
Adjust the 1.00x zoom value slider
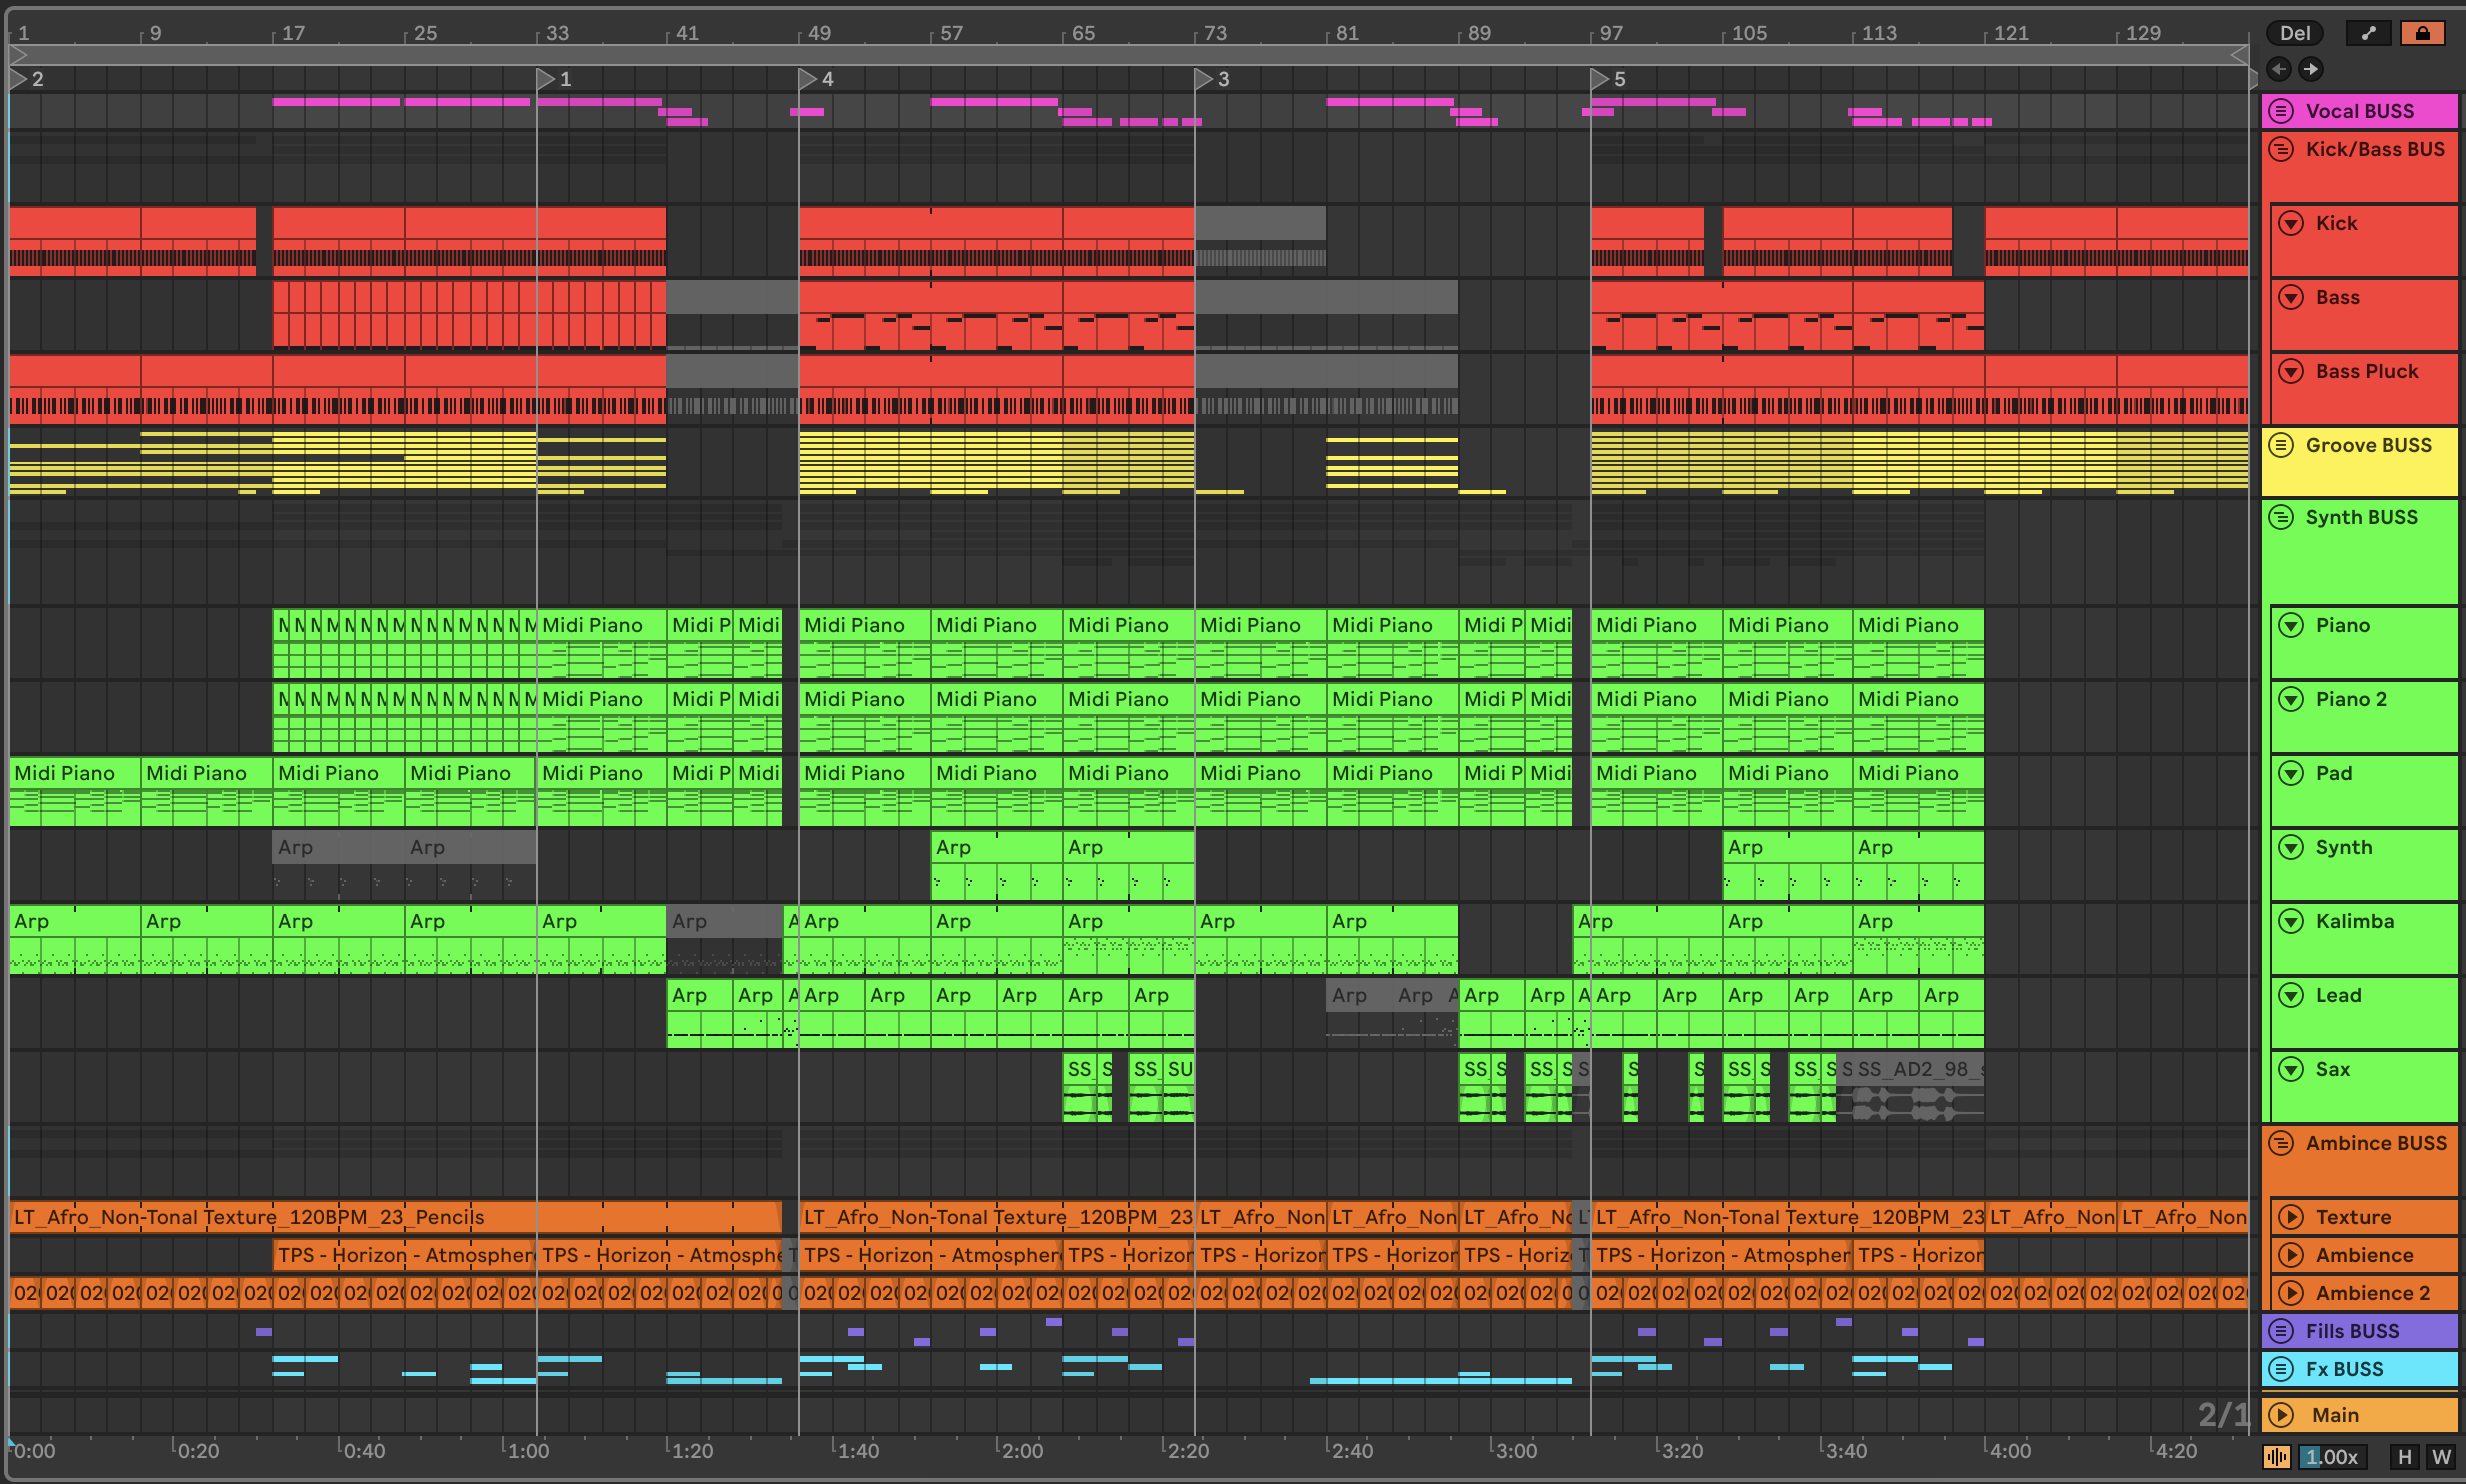[x=2331, y=1457]
